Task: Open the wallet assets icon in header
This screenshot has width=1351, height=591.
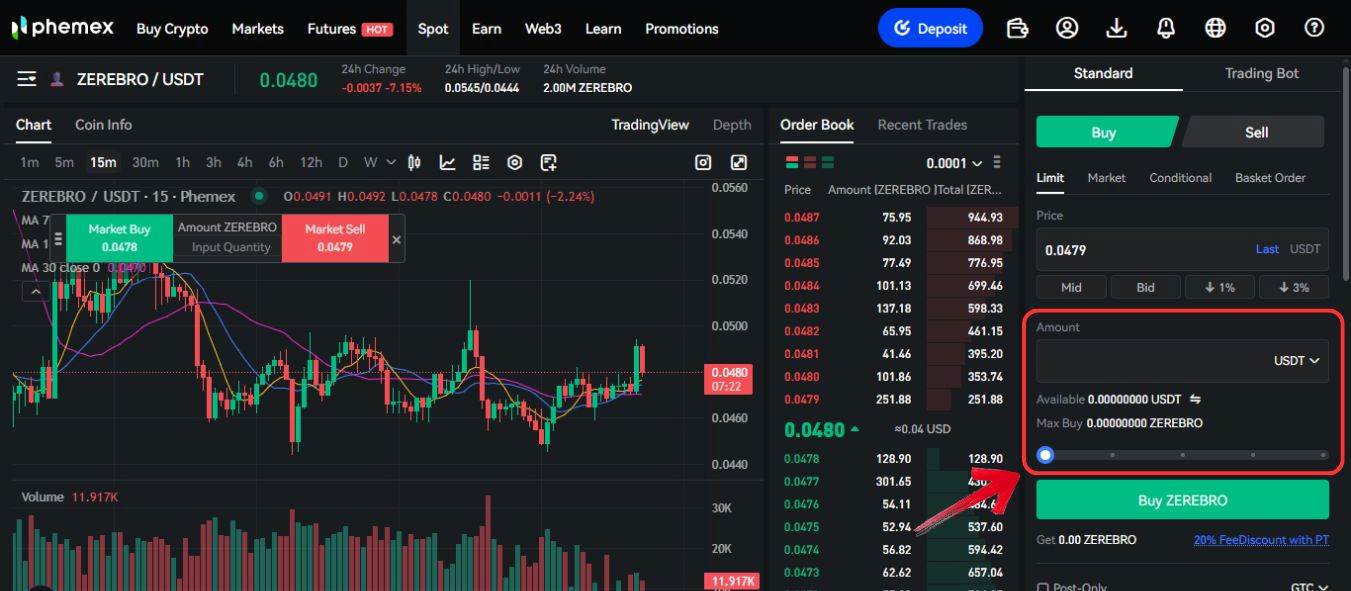Action: point(1018,28)
